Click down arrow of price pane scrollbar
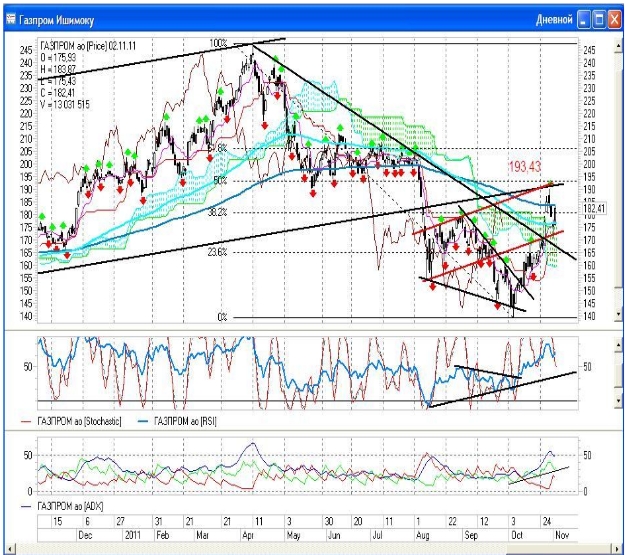The image size is (627, 555). coord(618,314)
